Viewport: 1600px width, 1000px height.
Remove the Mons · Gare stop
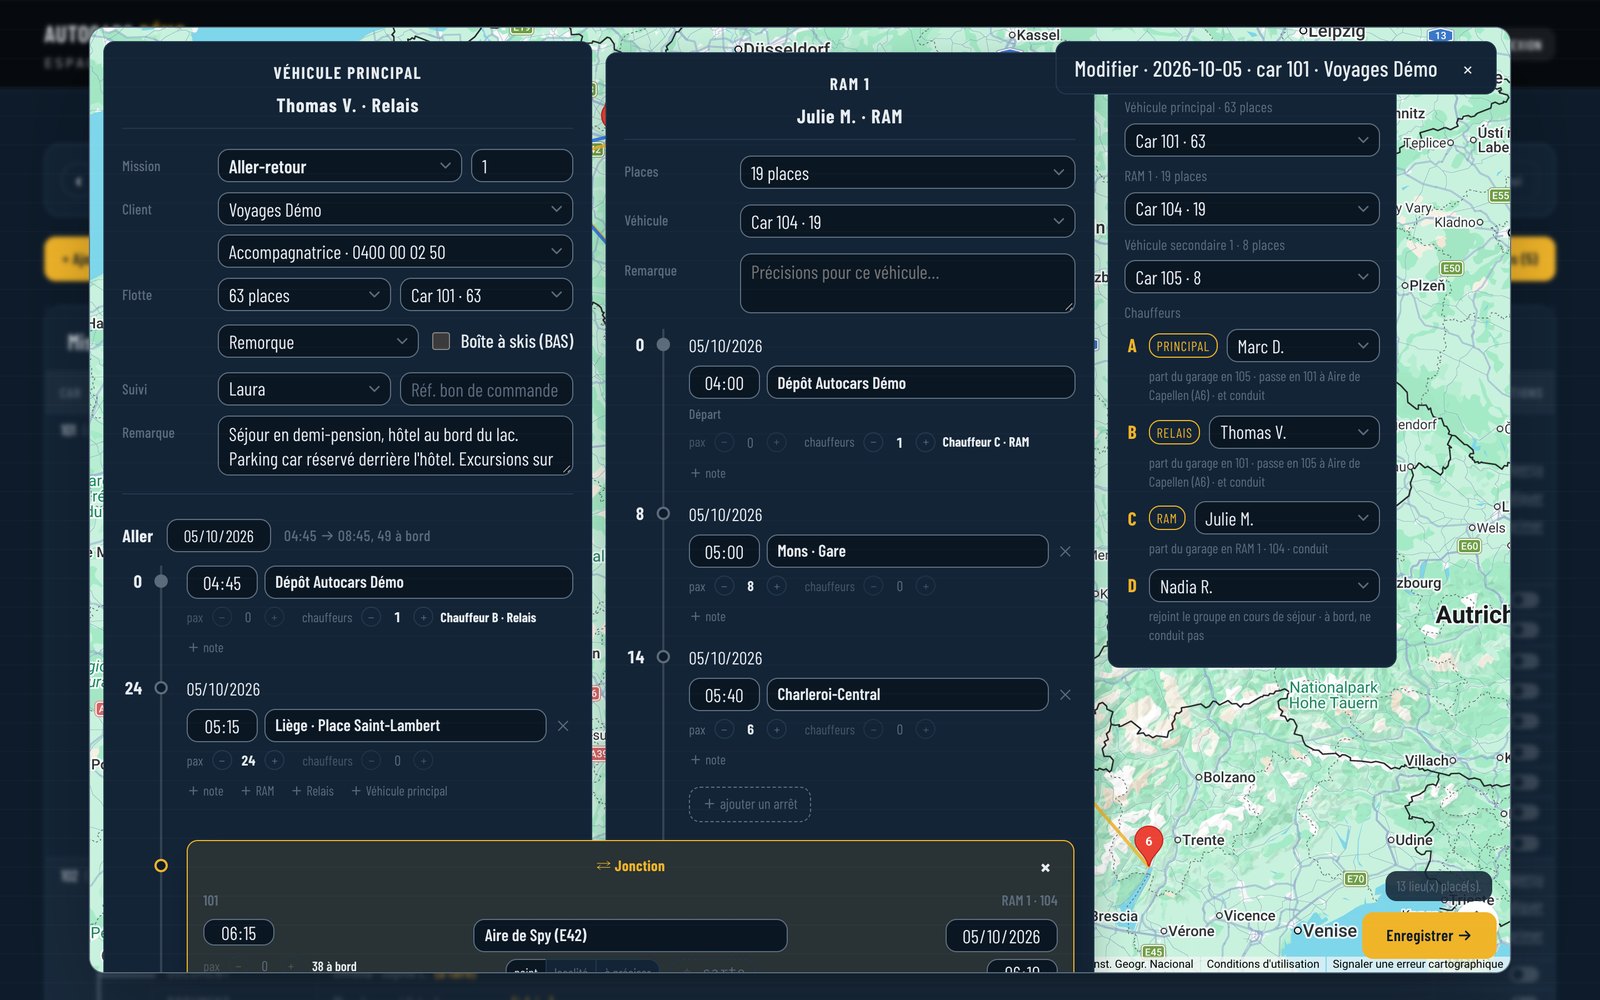[1065, 552]
